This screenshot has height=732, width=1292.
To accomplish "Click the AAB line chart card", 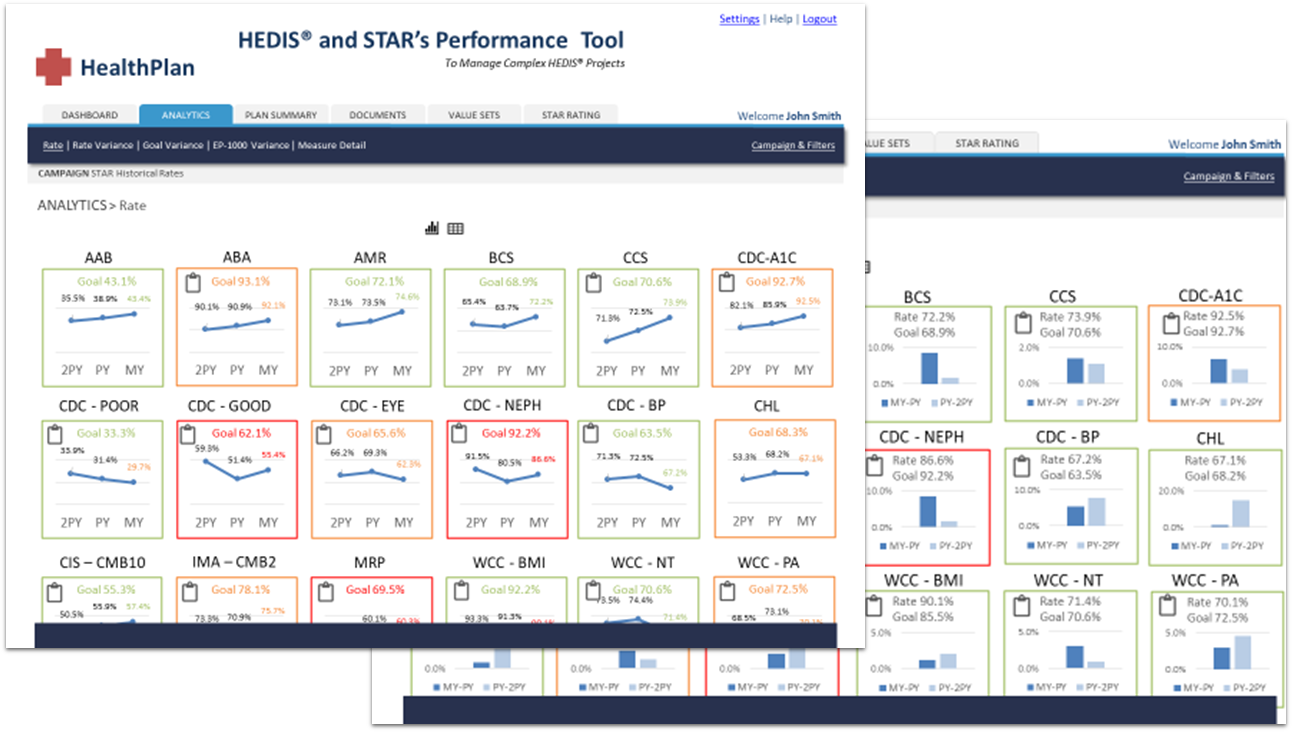I will pos(104,327).
